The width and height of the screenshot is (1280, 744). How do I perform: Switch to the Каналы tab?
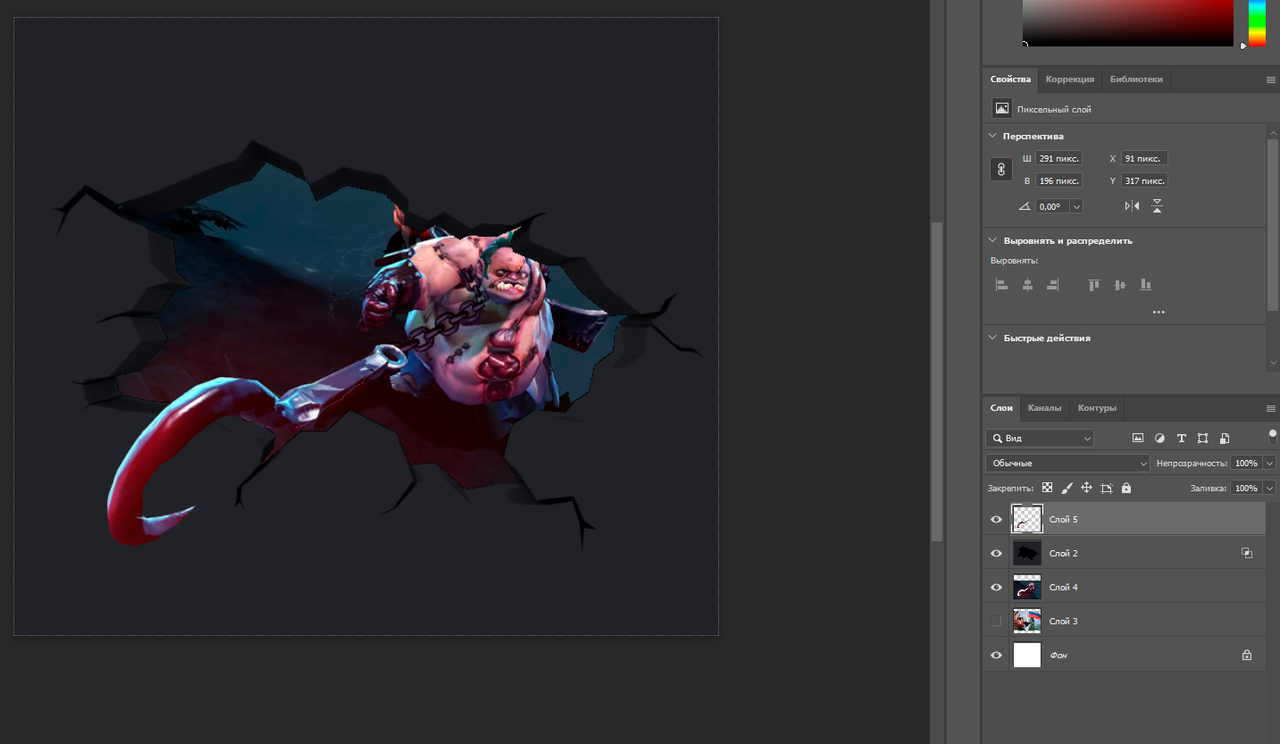point(1044,408)
